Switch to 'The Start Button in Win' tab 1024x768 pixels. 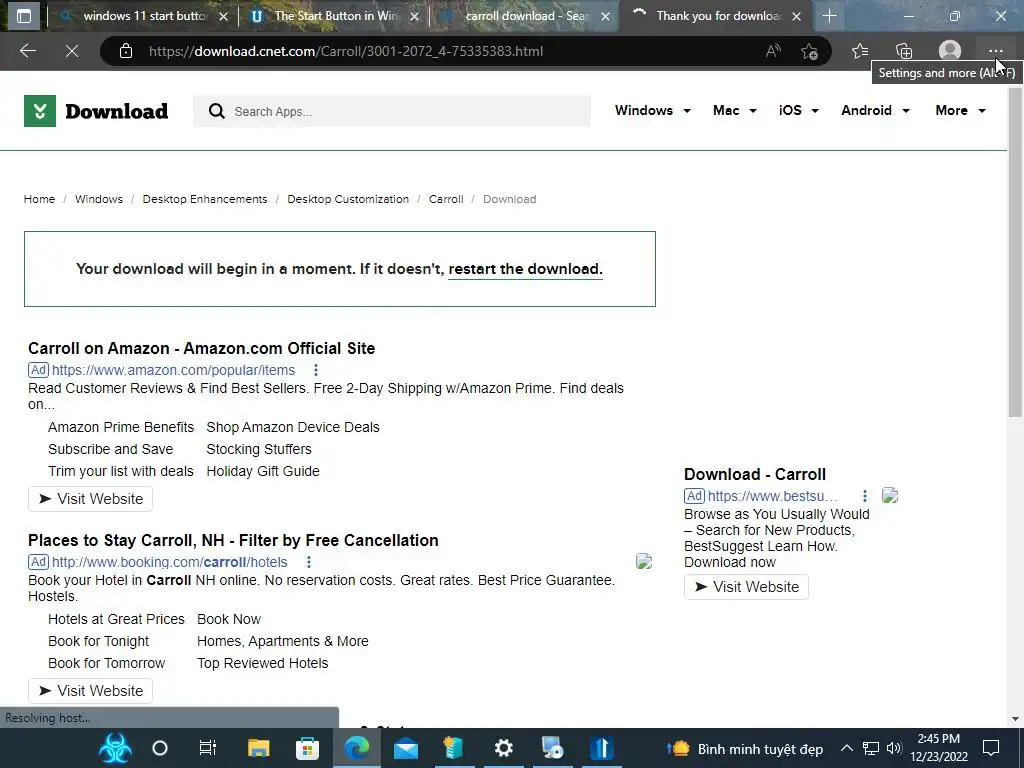pos(336,16)
